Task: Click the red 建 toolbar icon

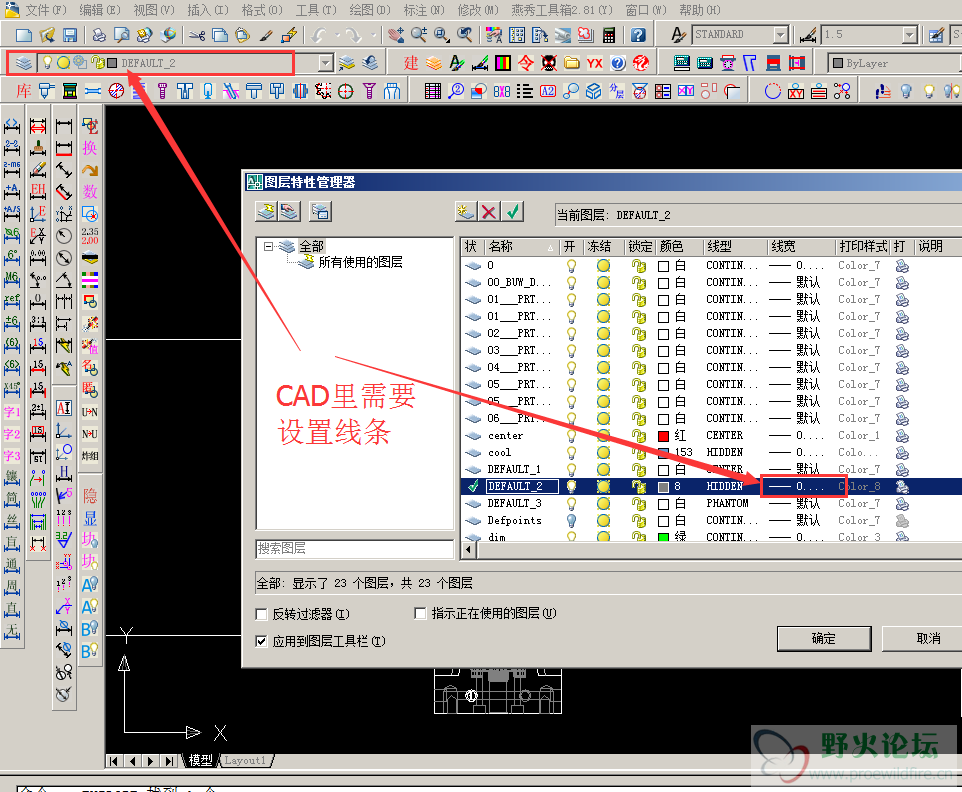Action: [410, 63]
